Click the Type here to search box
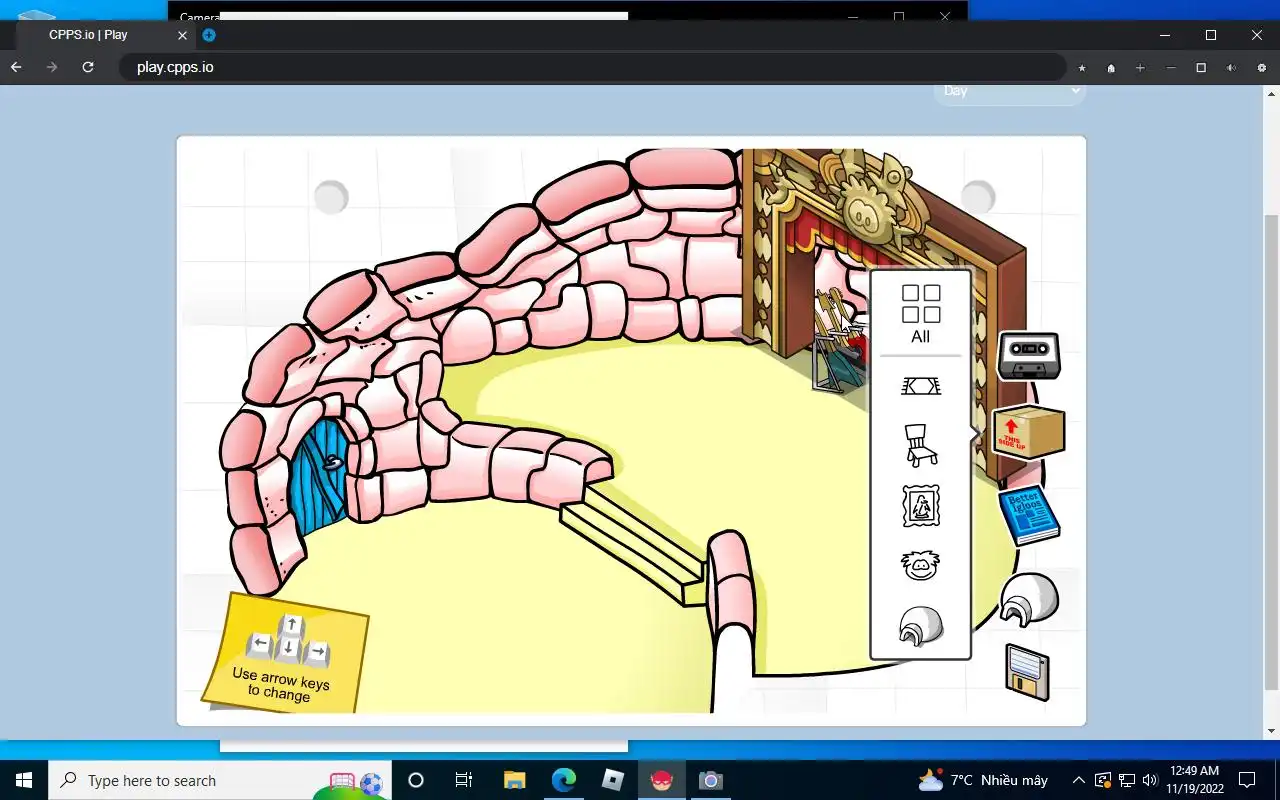1280x800 pixels. coord(220,780)
